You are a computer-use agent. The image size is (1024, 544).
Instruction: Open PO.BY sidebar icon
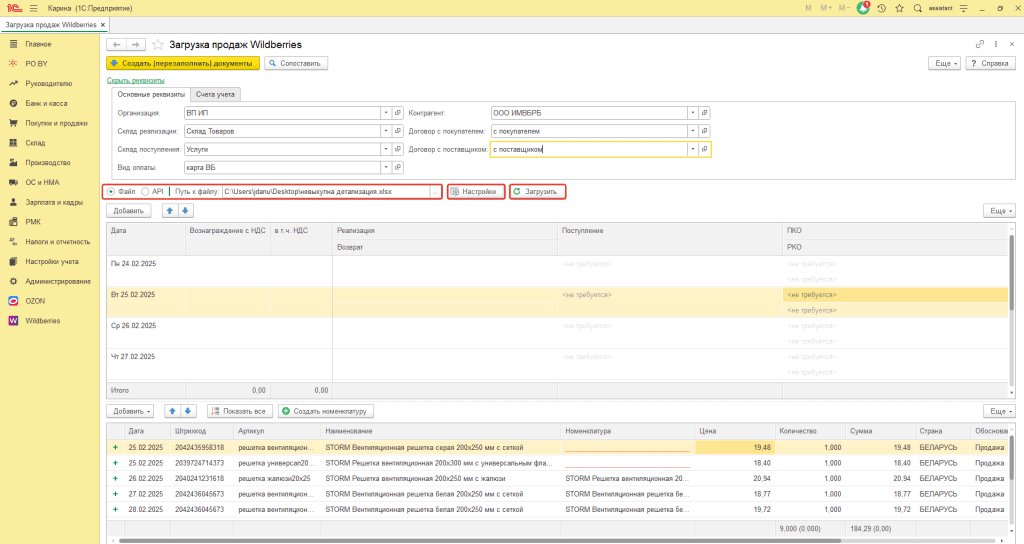13,63
